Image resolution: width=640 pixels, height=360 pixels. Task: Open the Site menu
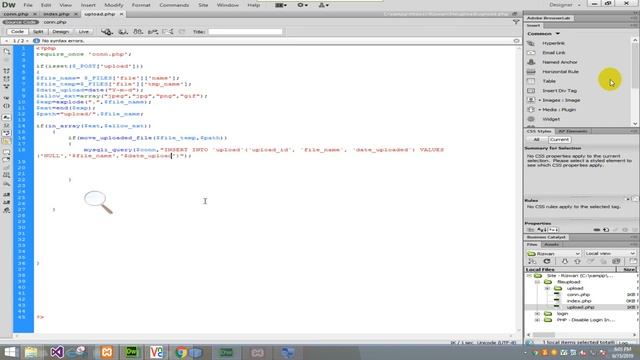203,5
